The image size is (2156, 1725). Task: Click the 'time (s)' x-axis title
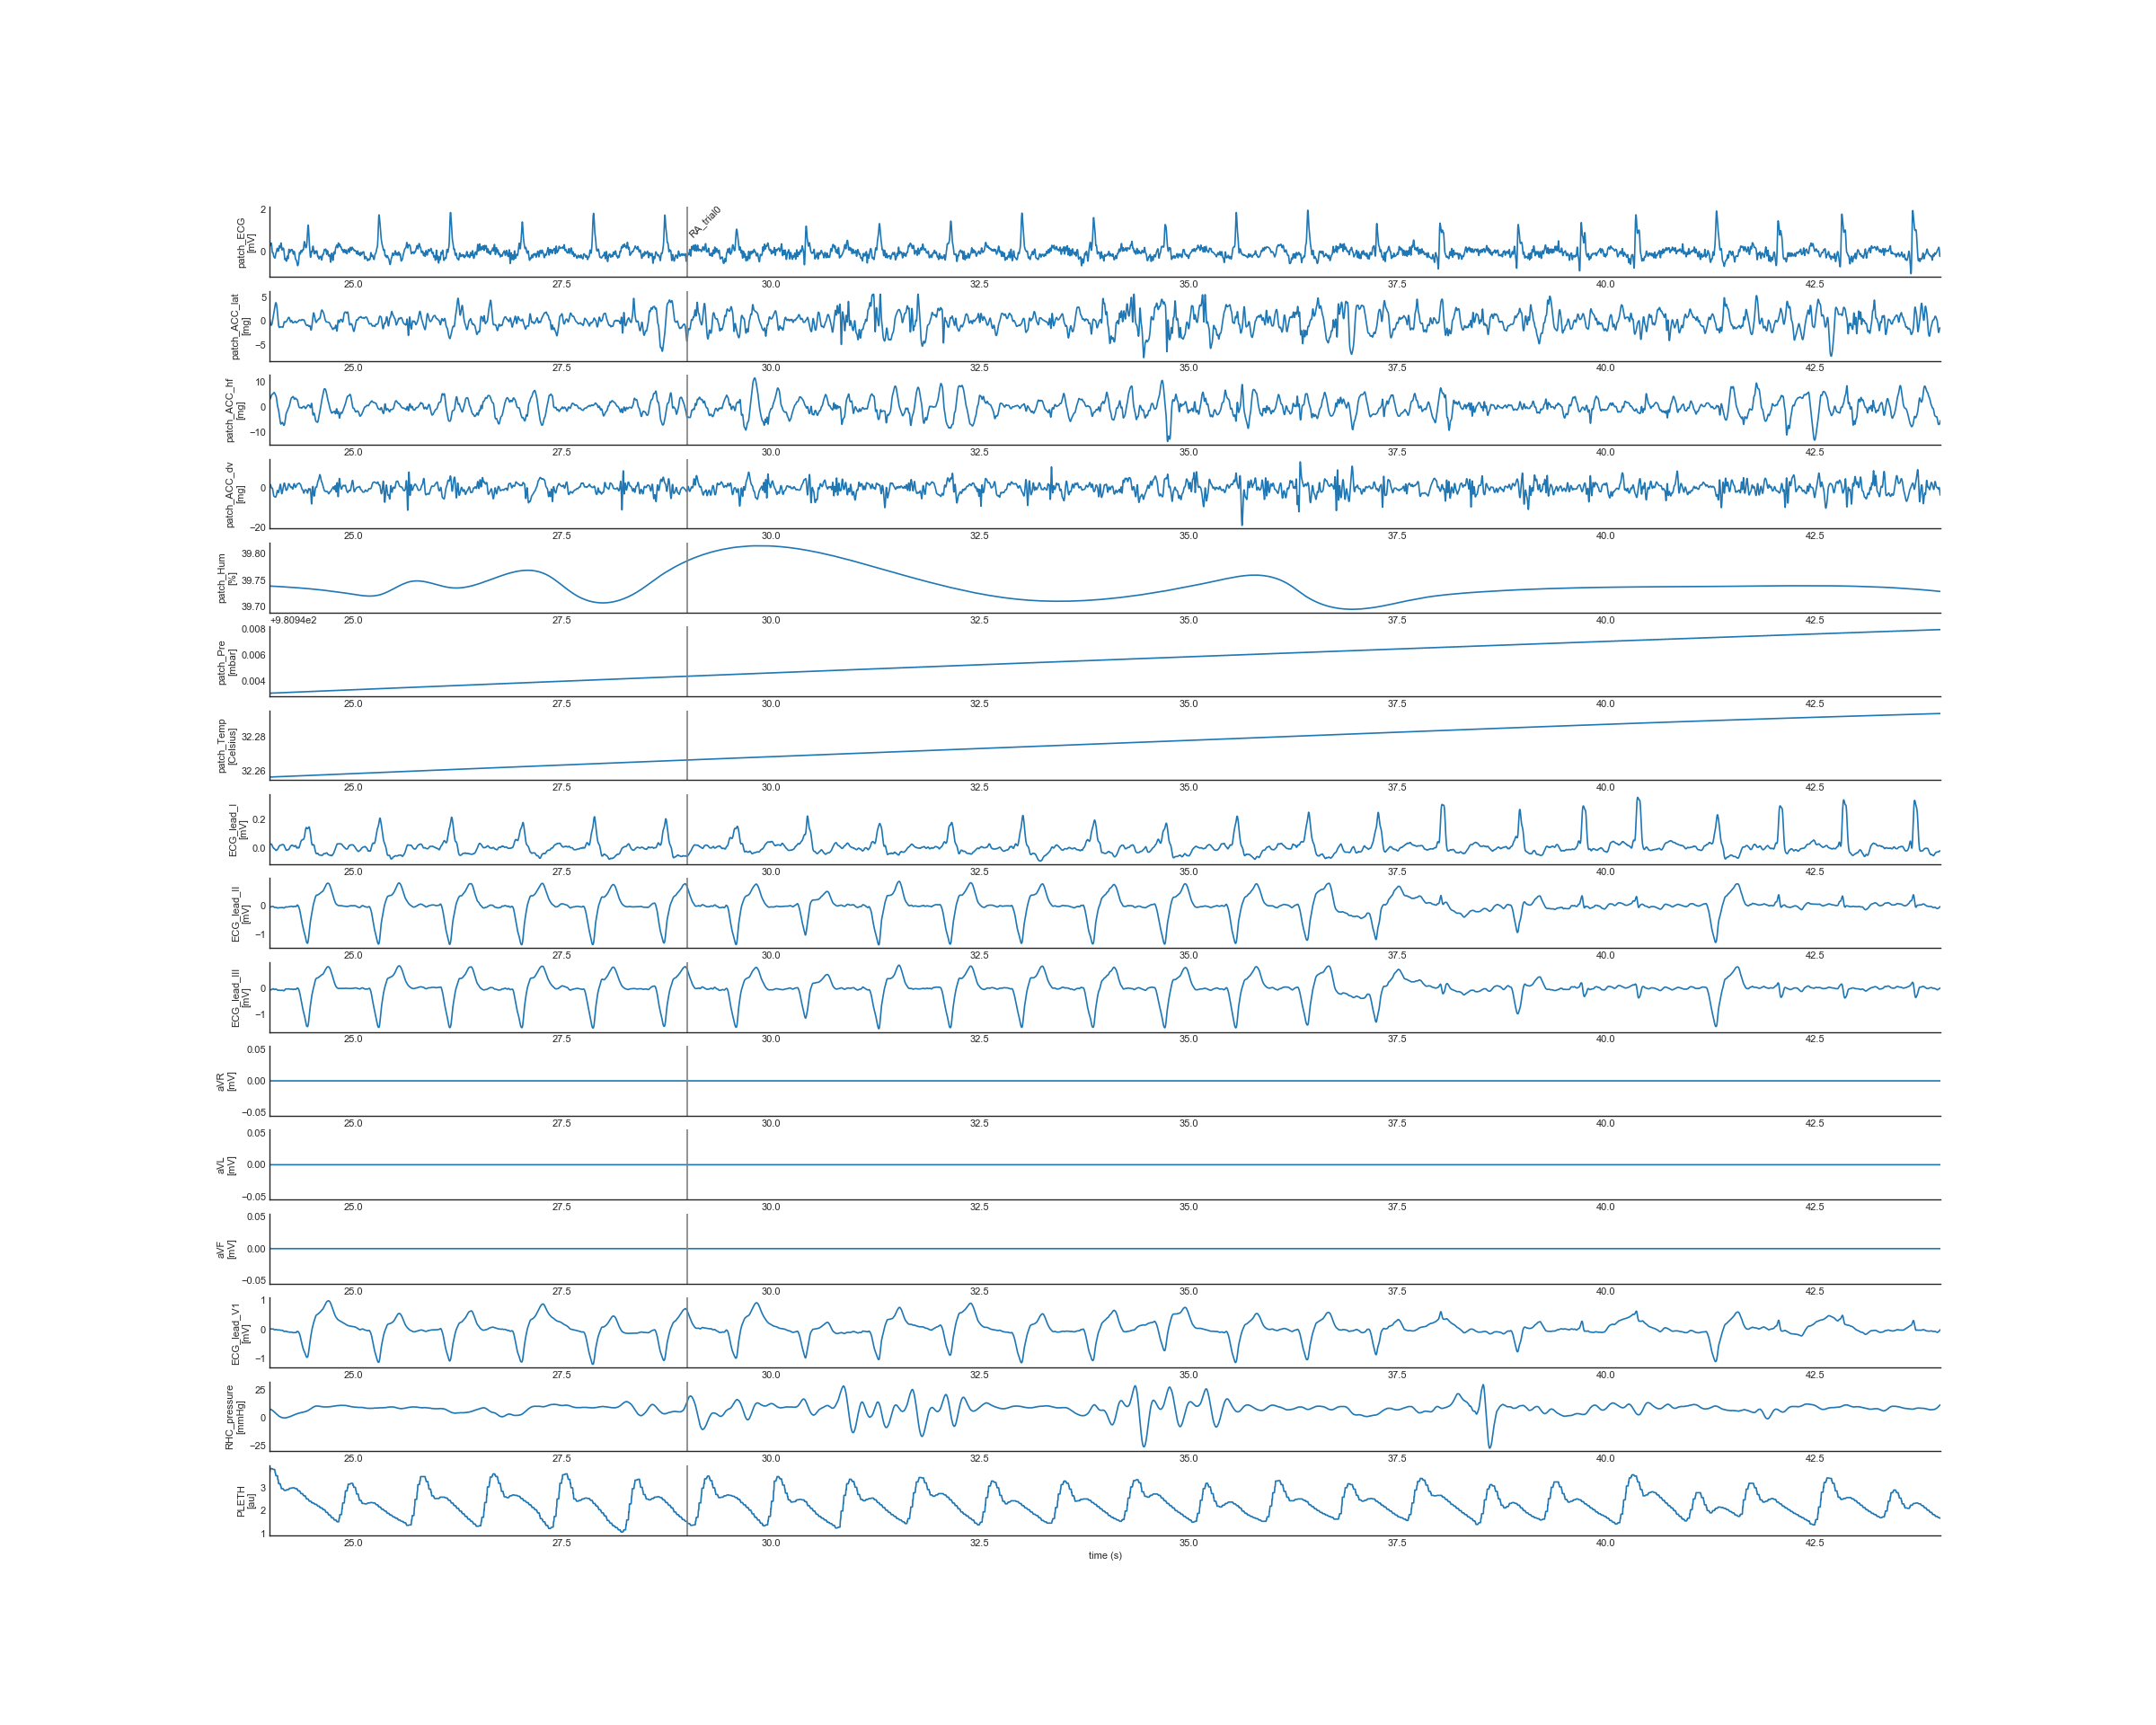click(1105, 1555)
